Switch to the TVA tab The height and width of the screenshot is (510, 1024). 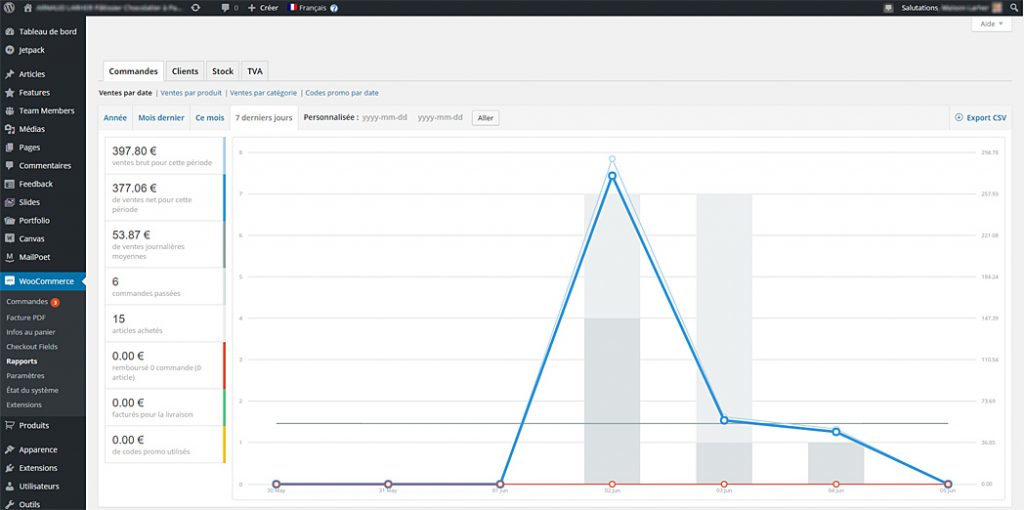[x=255, y=71]
